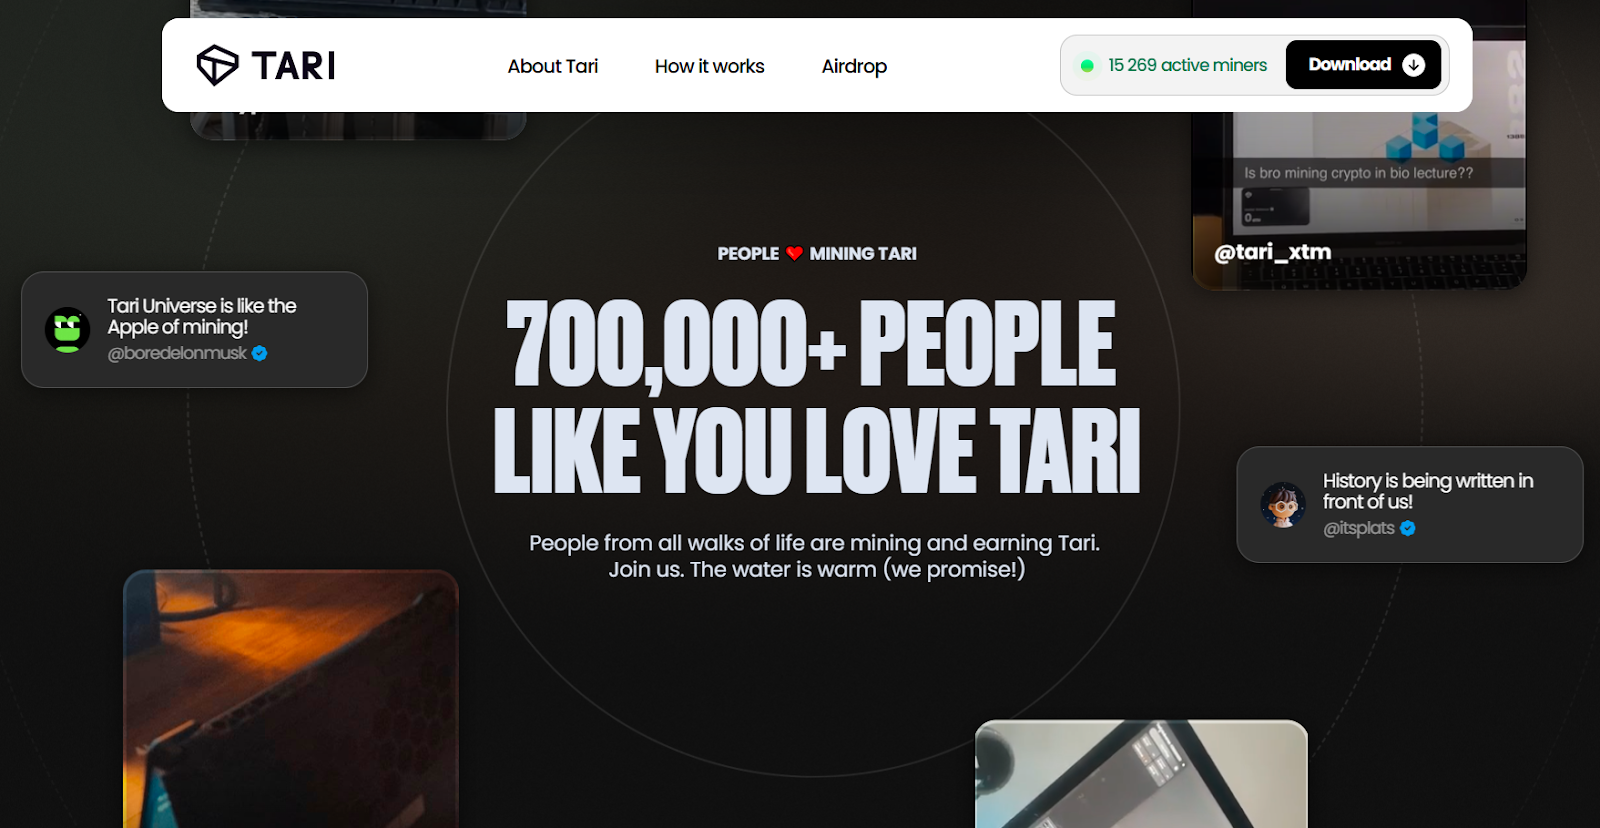Click 'Join us. The water is warm' line
This screenshot has width=1600, height=828.
tap(817, 570)
